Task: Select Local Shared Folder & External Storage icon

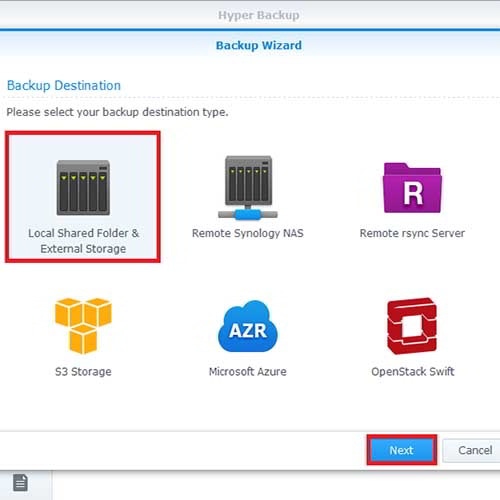Action: click(83, 188)
